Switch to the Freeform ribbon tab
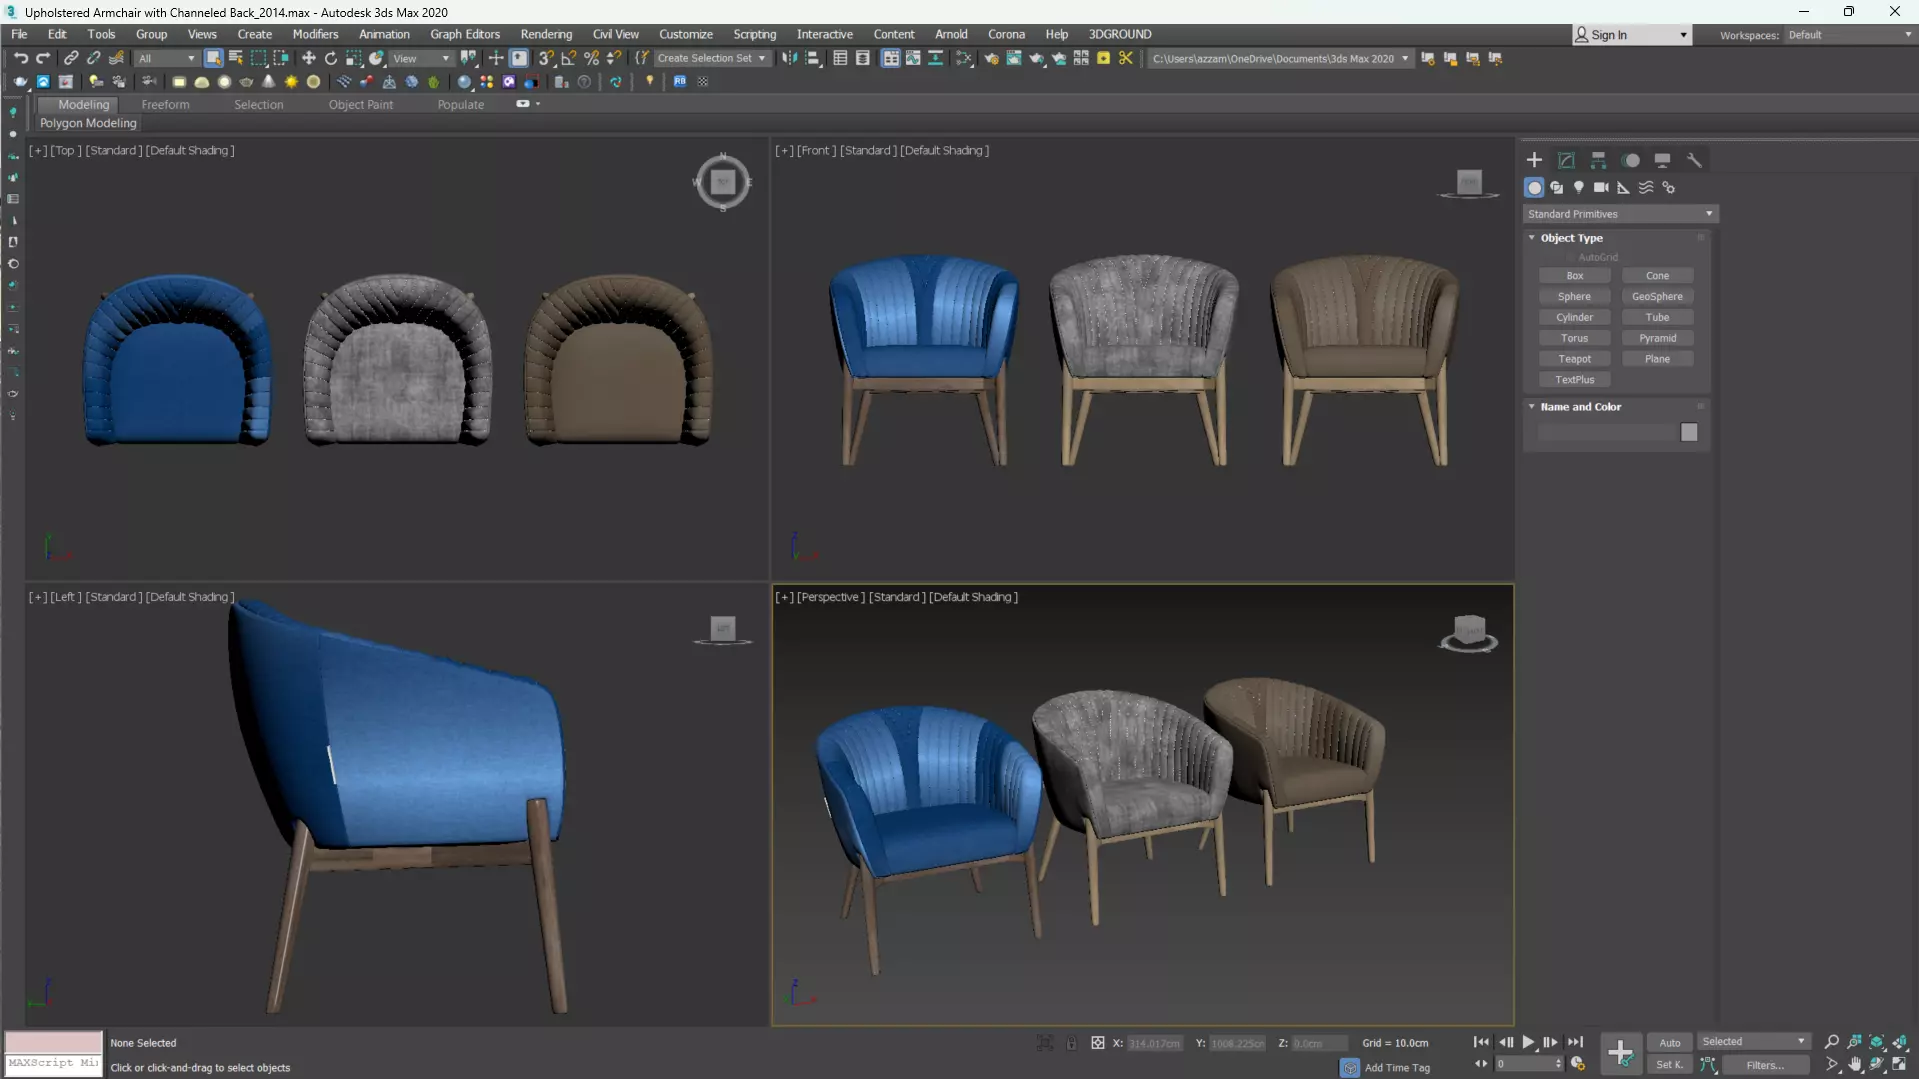The height and width of the screenshot is (1079, 1919). pos(165,104)
